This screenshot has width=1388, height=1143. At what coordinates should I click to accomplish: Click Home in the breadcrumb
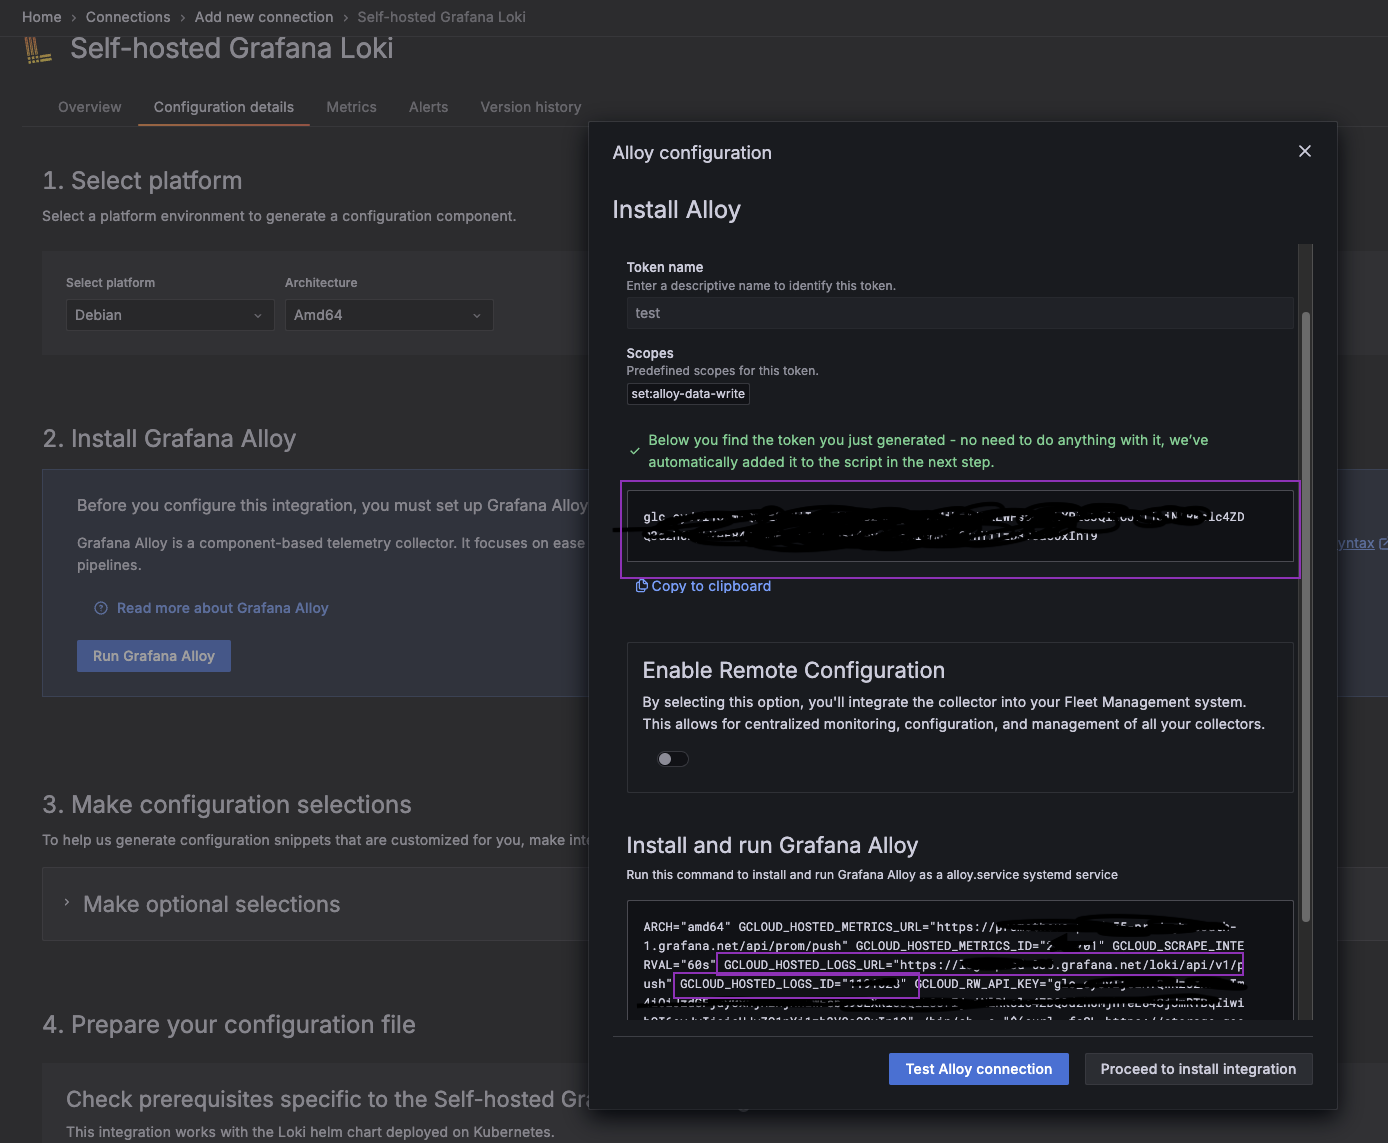42,17
